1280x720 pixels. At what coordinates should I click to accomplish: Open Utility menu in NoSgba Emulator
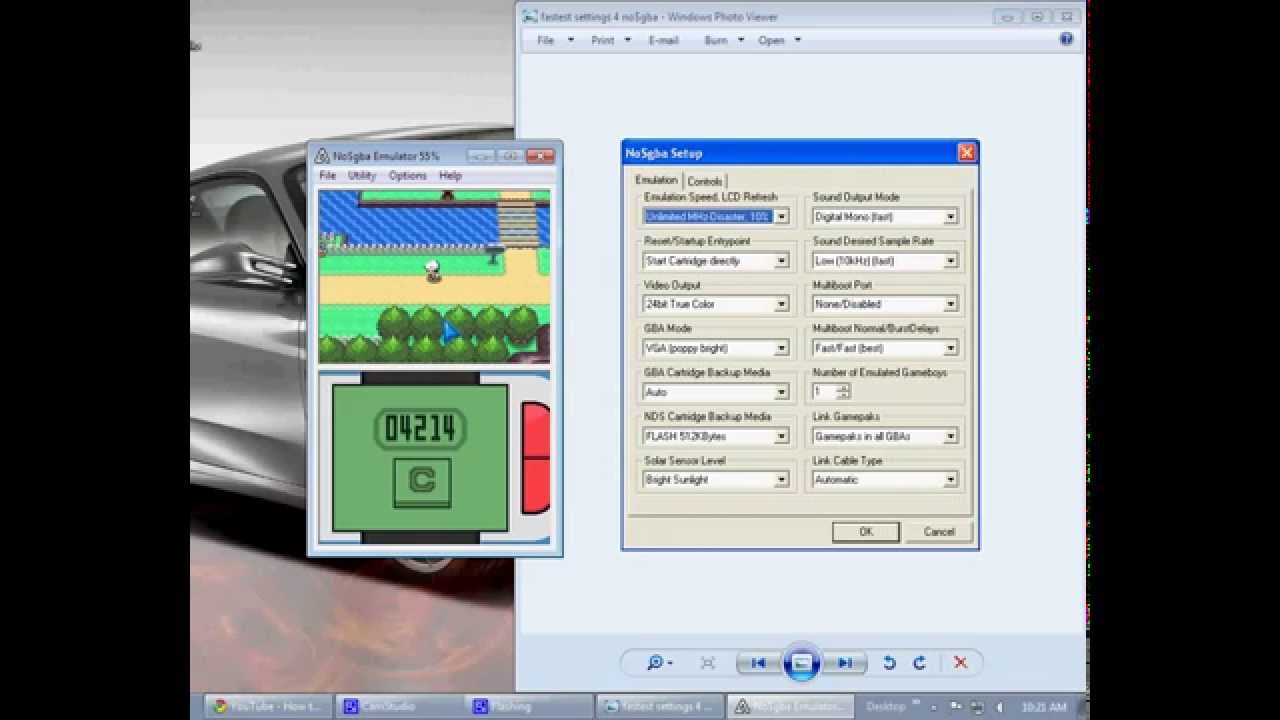[362, 175]
